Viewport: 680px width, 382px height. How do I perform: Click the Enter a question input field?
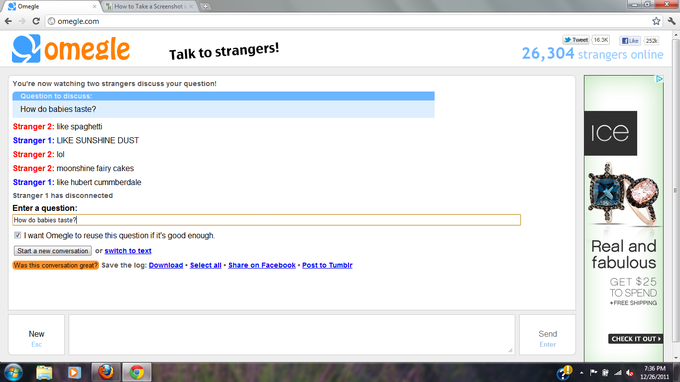pyautogui.click(x=266, y=220)
